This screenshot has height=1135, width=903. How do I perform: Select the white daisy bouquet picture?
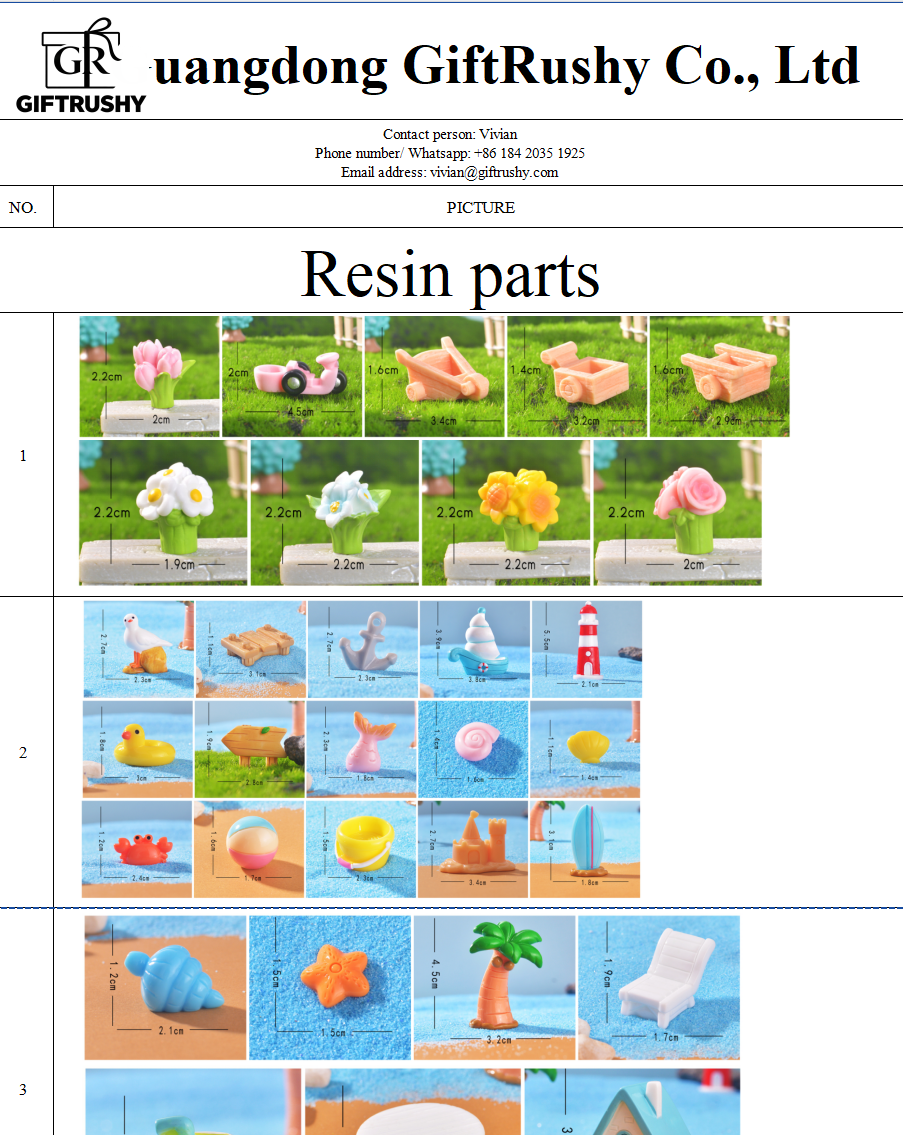pos(164,512)
